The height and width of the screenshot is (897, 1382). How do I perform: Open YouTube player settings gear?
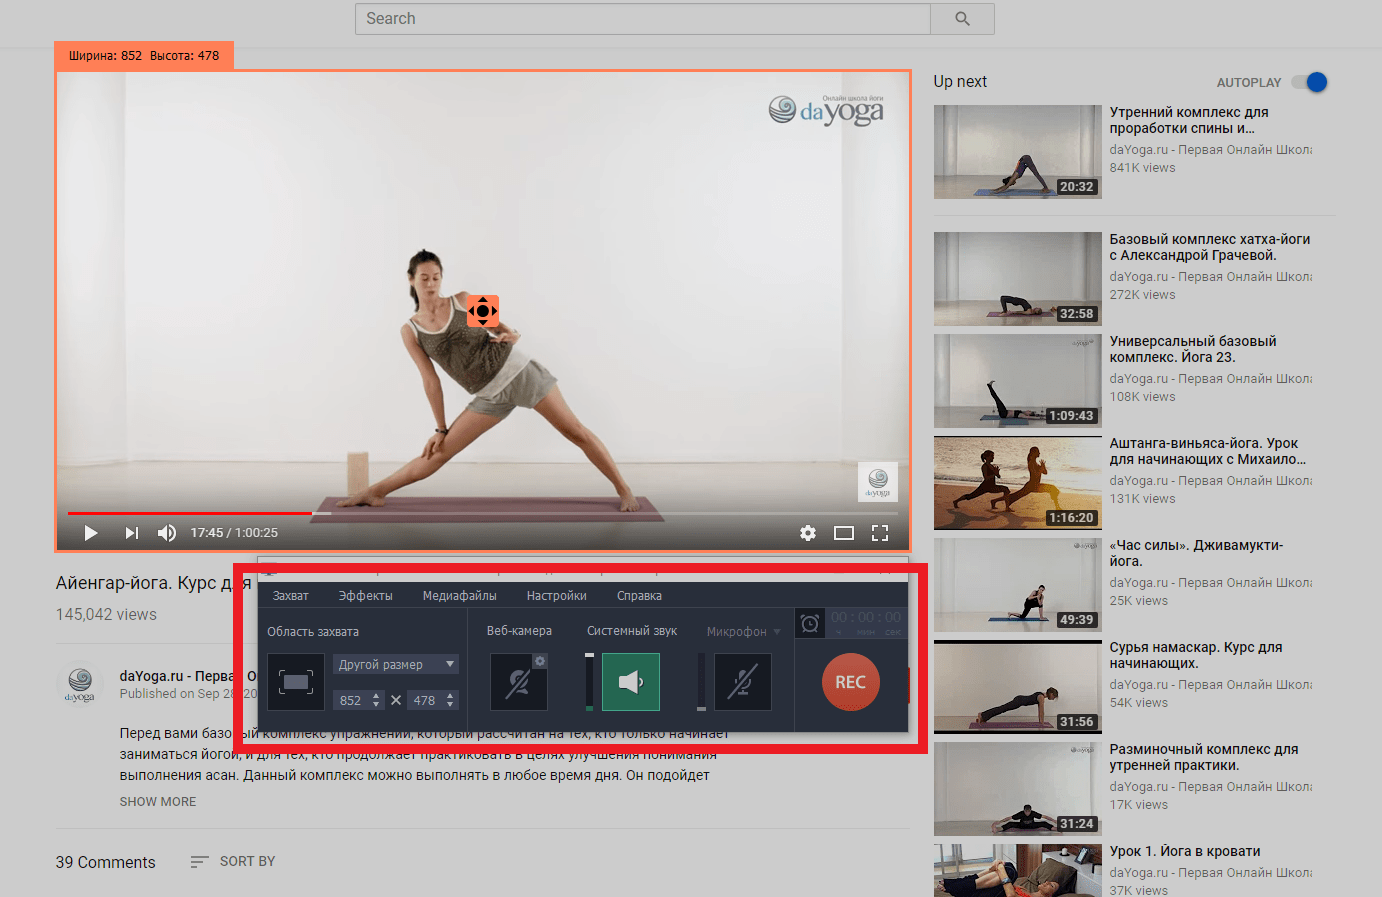click(x=808, y=533)
